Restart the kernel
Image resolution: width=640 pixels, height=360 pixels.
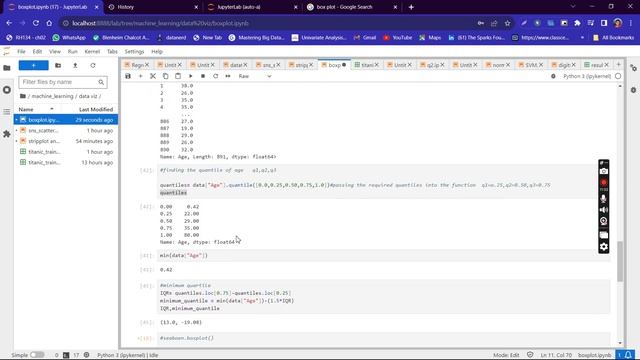click(x=216, y=76)
